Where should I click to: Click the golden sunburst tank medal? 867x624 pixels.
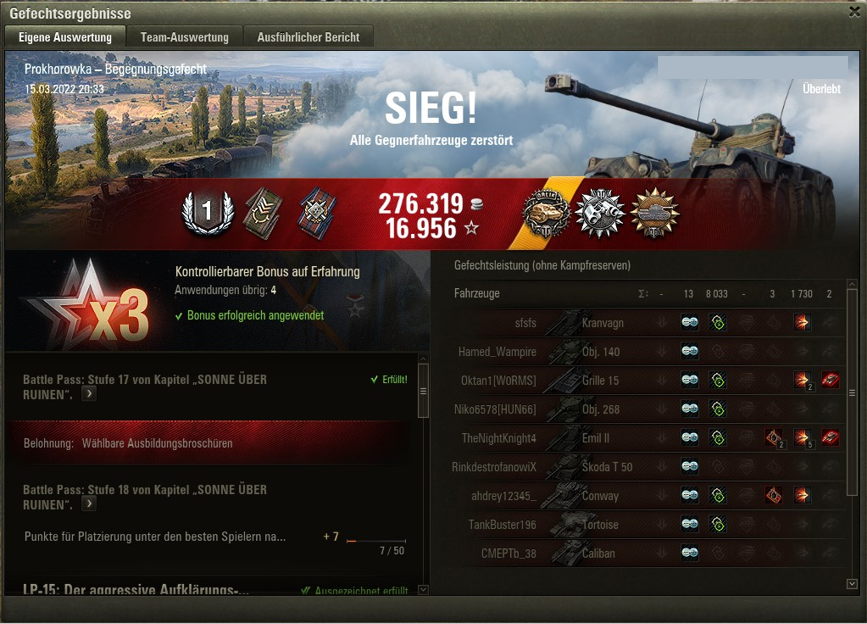tap(655, 213)
